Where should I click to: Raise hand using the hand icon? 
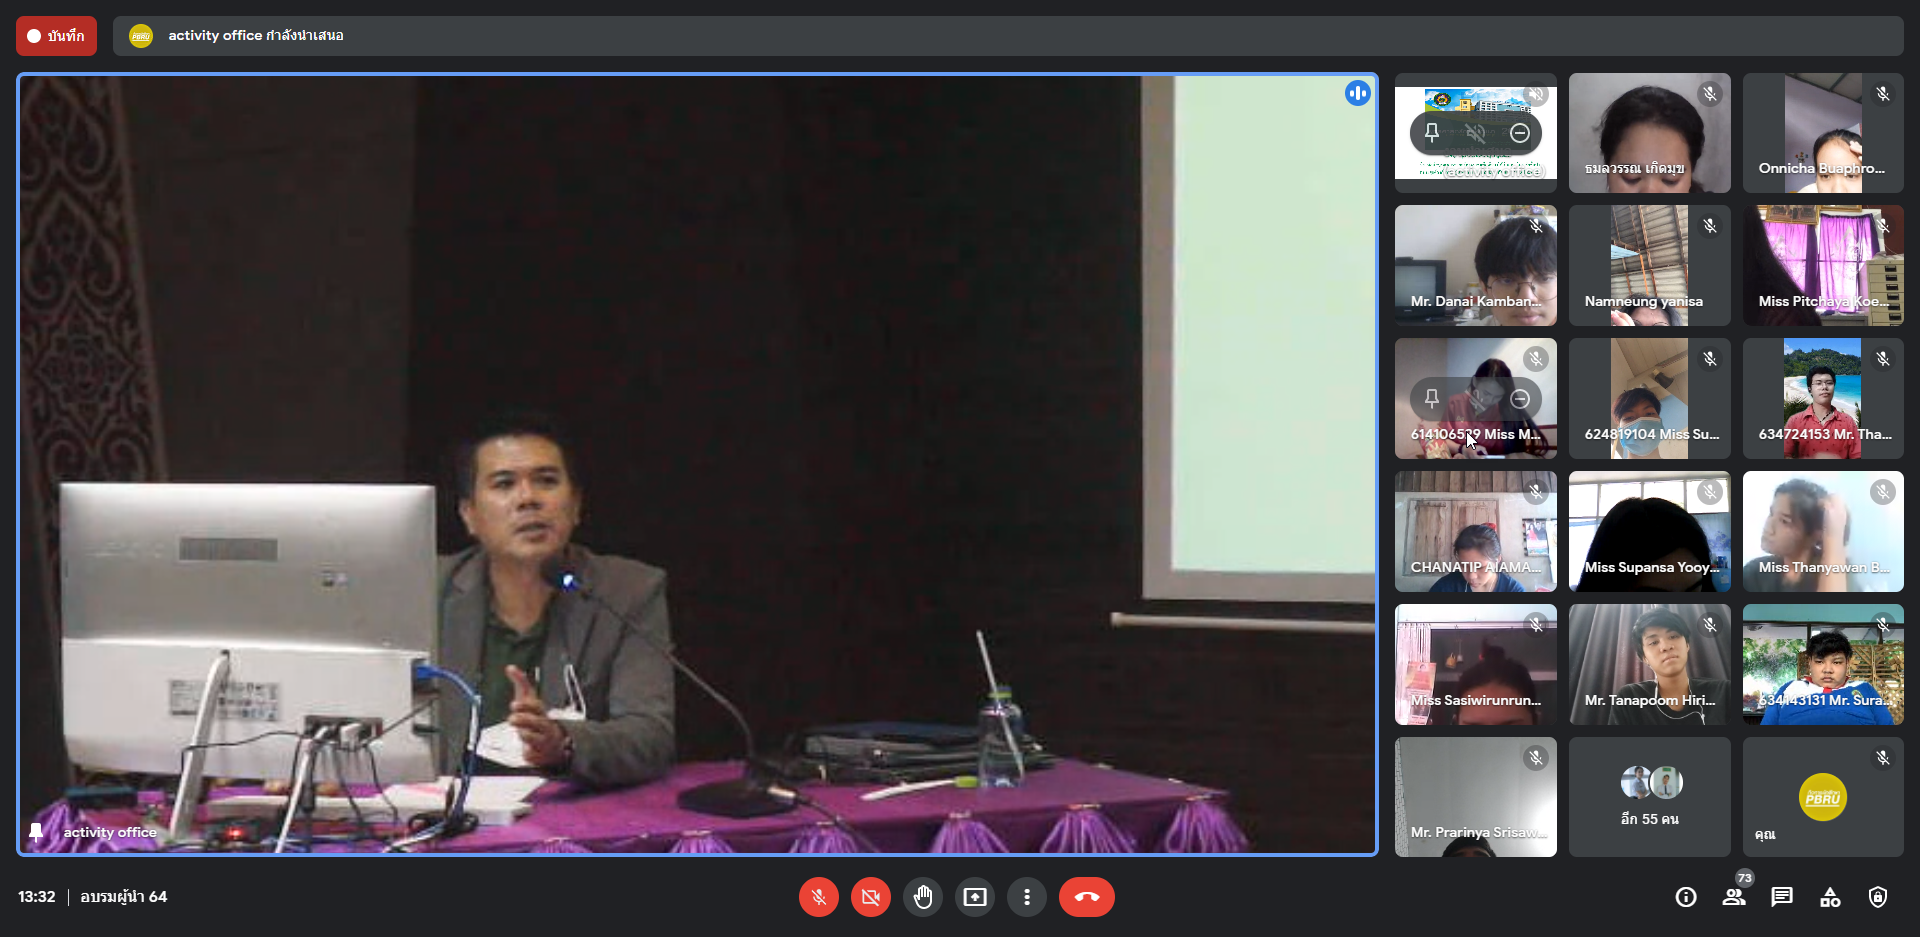(922, 897)
